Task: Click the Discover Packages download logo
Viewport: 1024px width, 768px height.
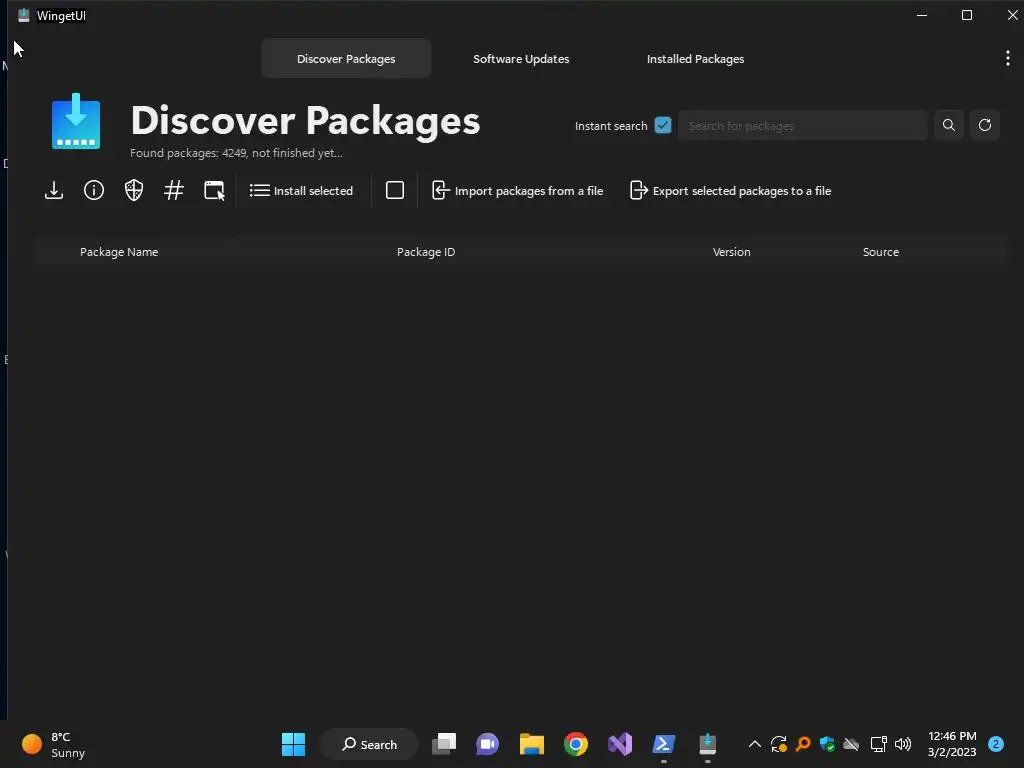Action: (x=76, y=121)
